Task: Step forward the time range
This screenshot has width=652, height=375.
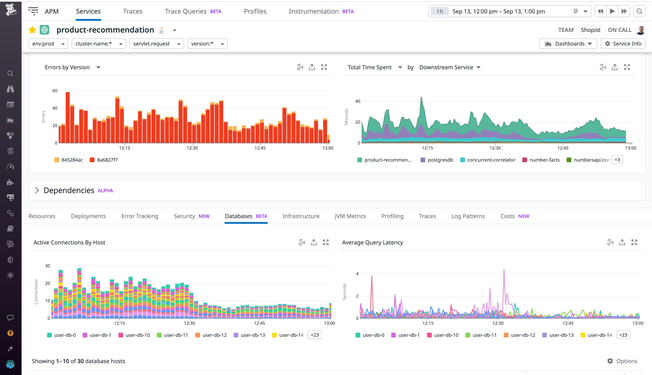Action: pyautogui.click(x=624, y=11)
